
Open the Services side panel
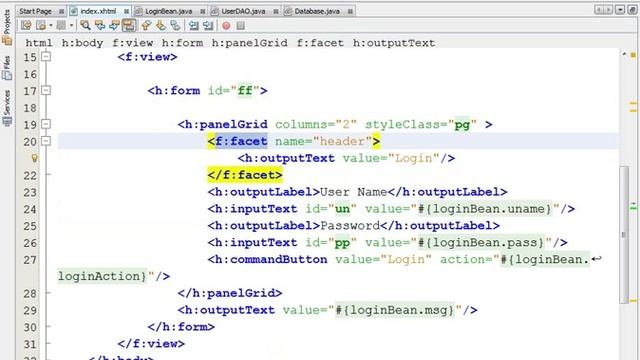click(x=7, y=108)
